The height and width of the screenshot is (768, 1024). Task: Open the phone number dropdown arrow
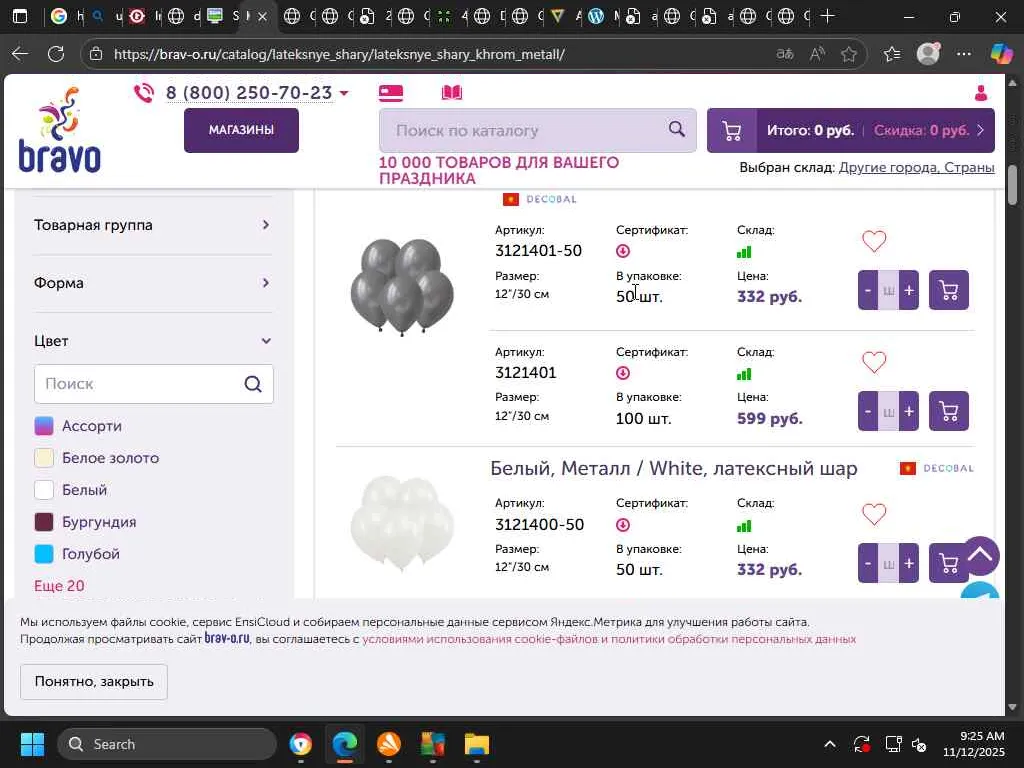click(344, 93)
